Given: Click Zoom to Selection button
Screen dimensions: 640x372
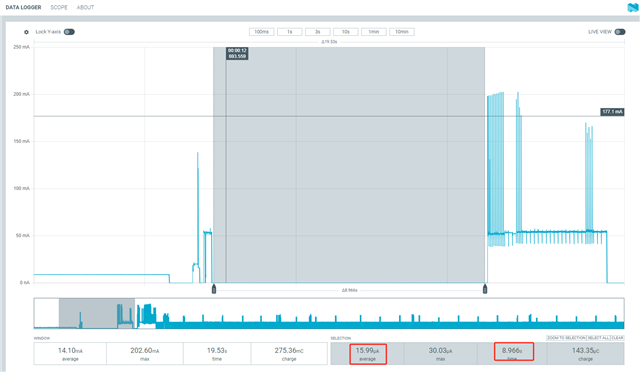Looking at the screenshot, I should point(566,338).
